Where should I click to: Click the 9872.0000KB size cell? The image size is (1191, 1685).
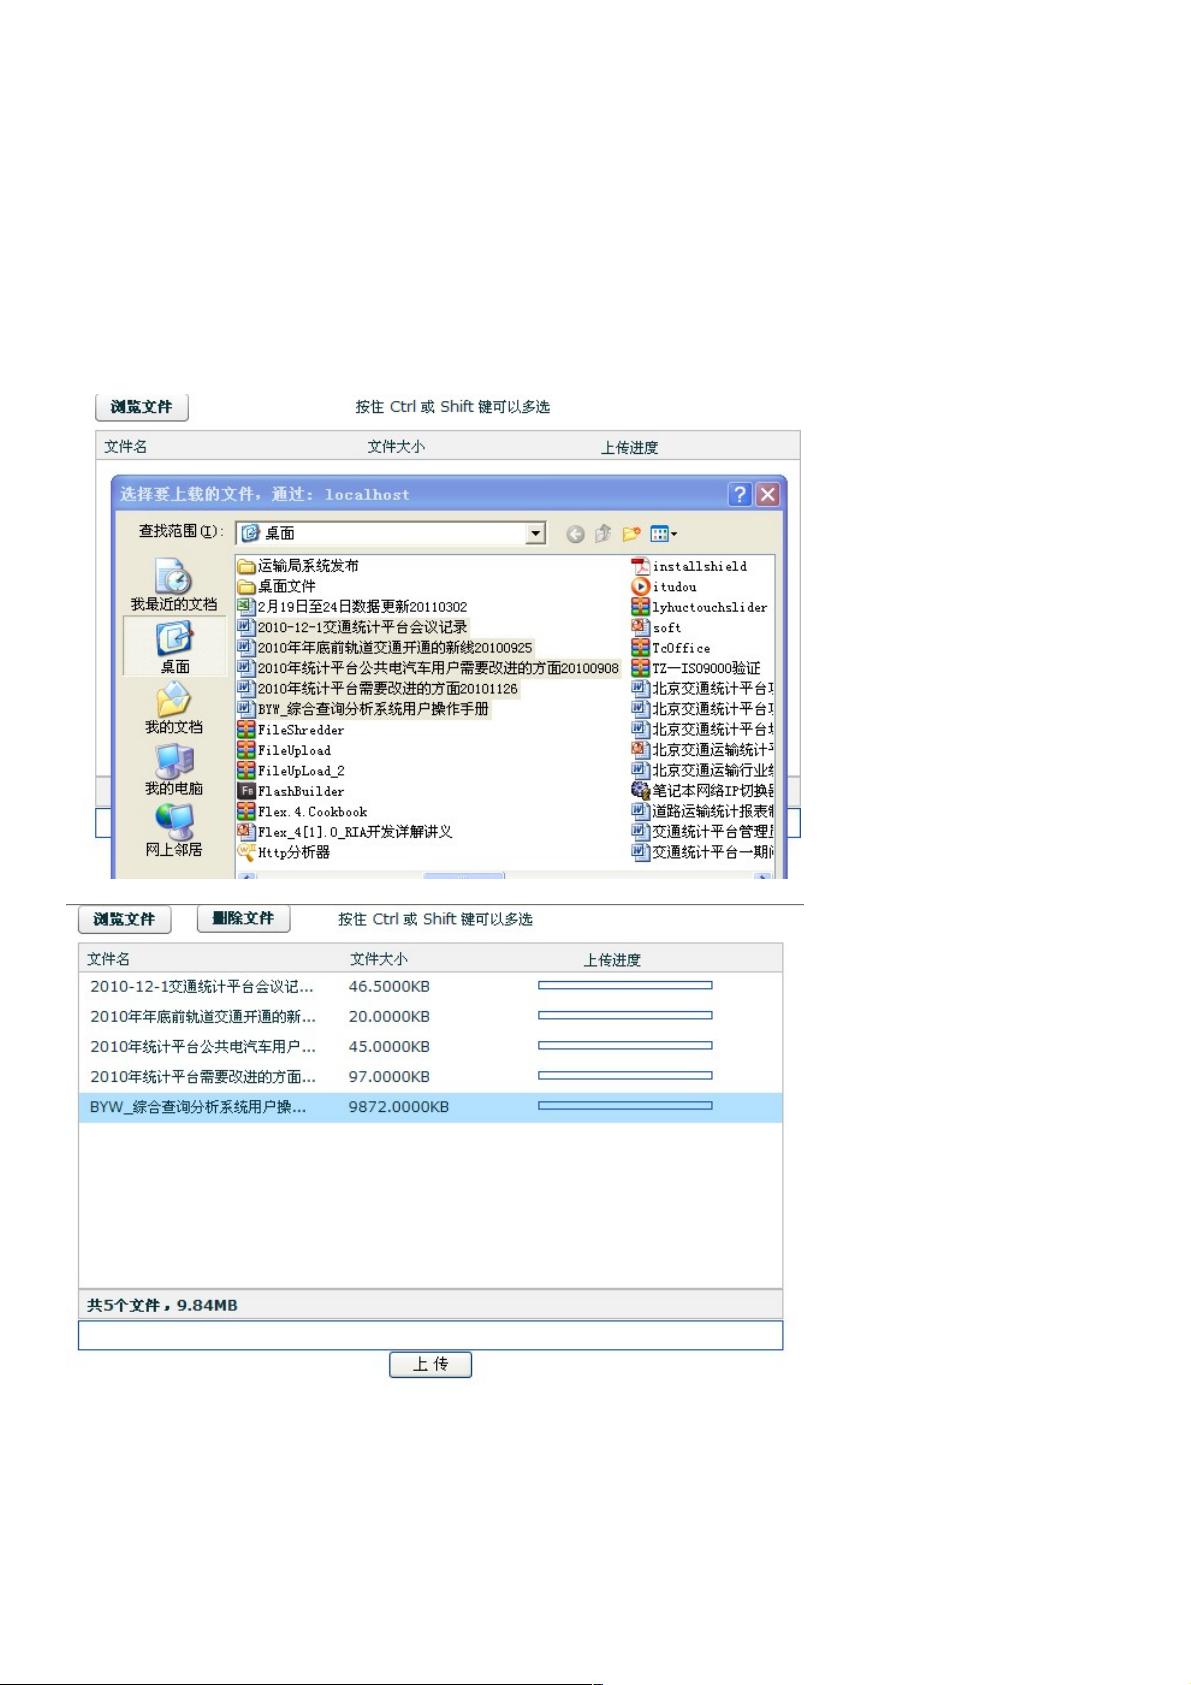[398, 1107]
